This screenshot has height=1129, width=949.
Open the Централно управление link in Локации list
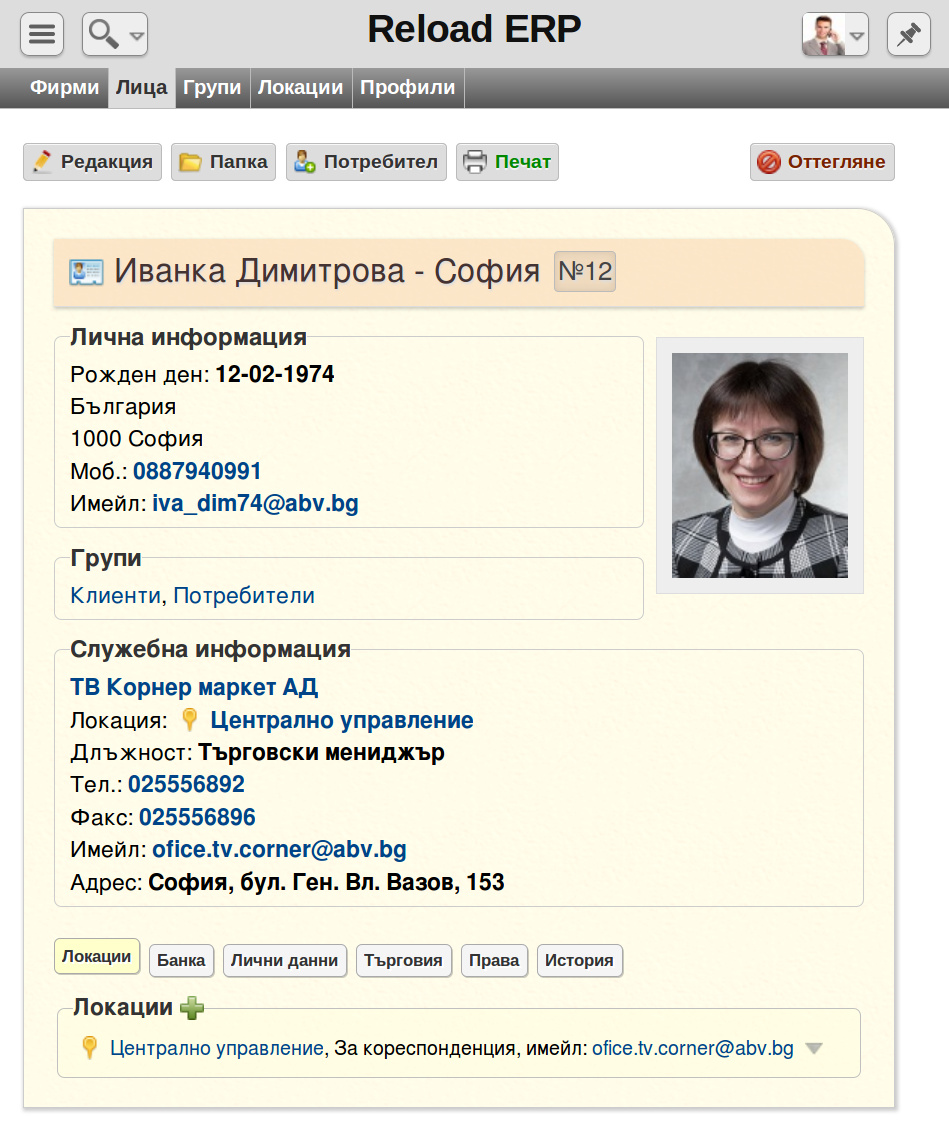(217, 1048)
